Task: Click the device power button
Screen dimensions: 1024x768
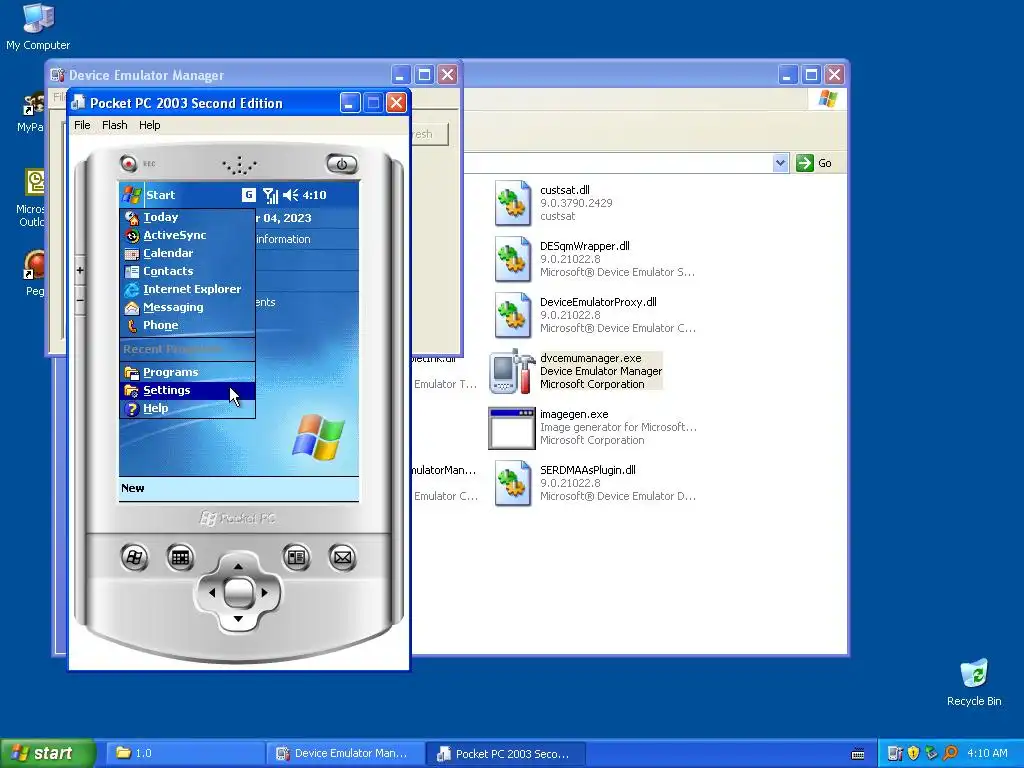Action: 342,164
